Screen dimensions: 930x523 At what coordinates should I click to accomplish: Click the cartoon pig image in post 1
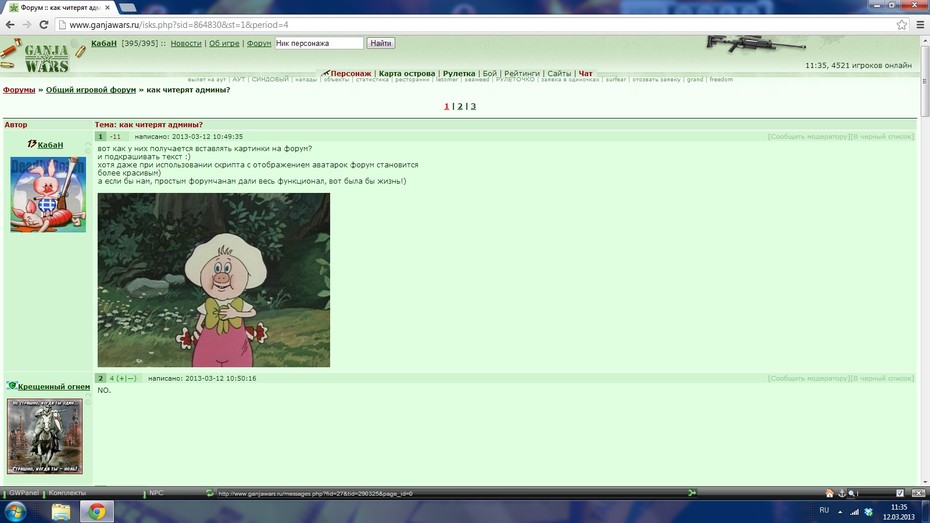pos(214,280)
